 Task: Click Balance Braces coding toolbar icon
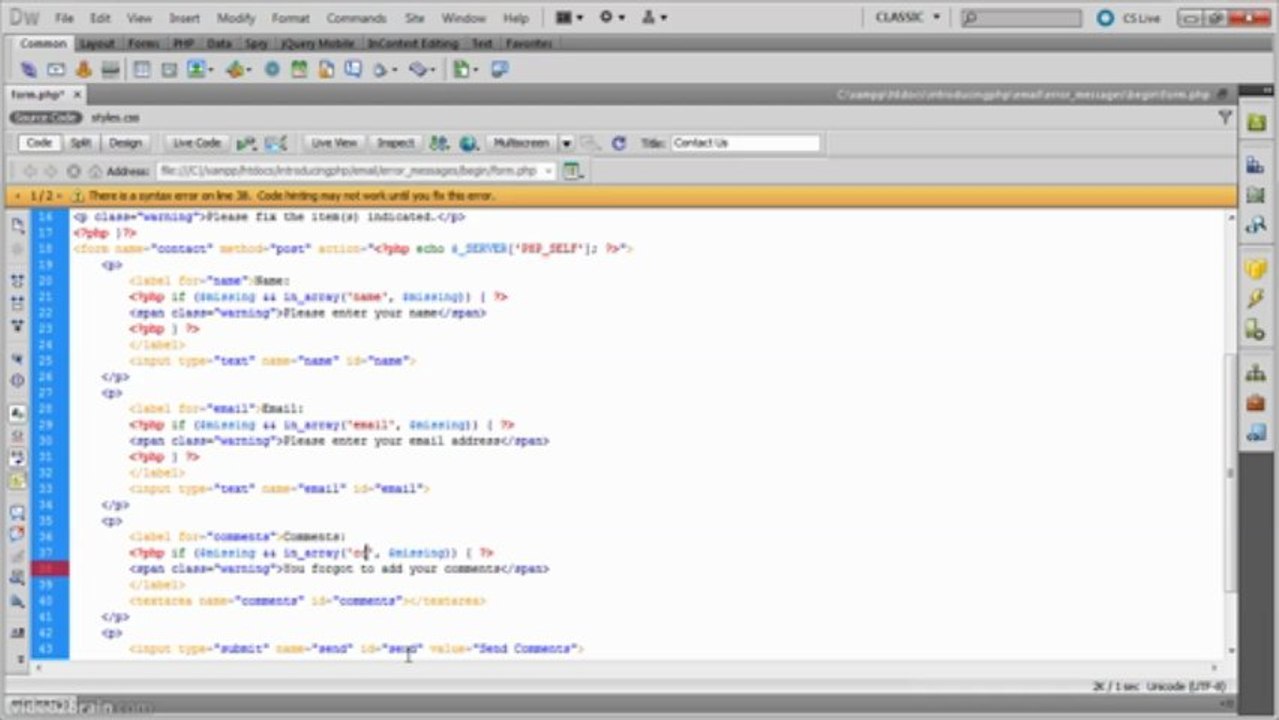coord(17,380)
